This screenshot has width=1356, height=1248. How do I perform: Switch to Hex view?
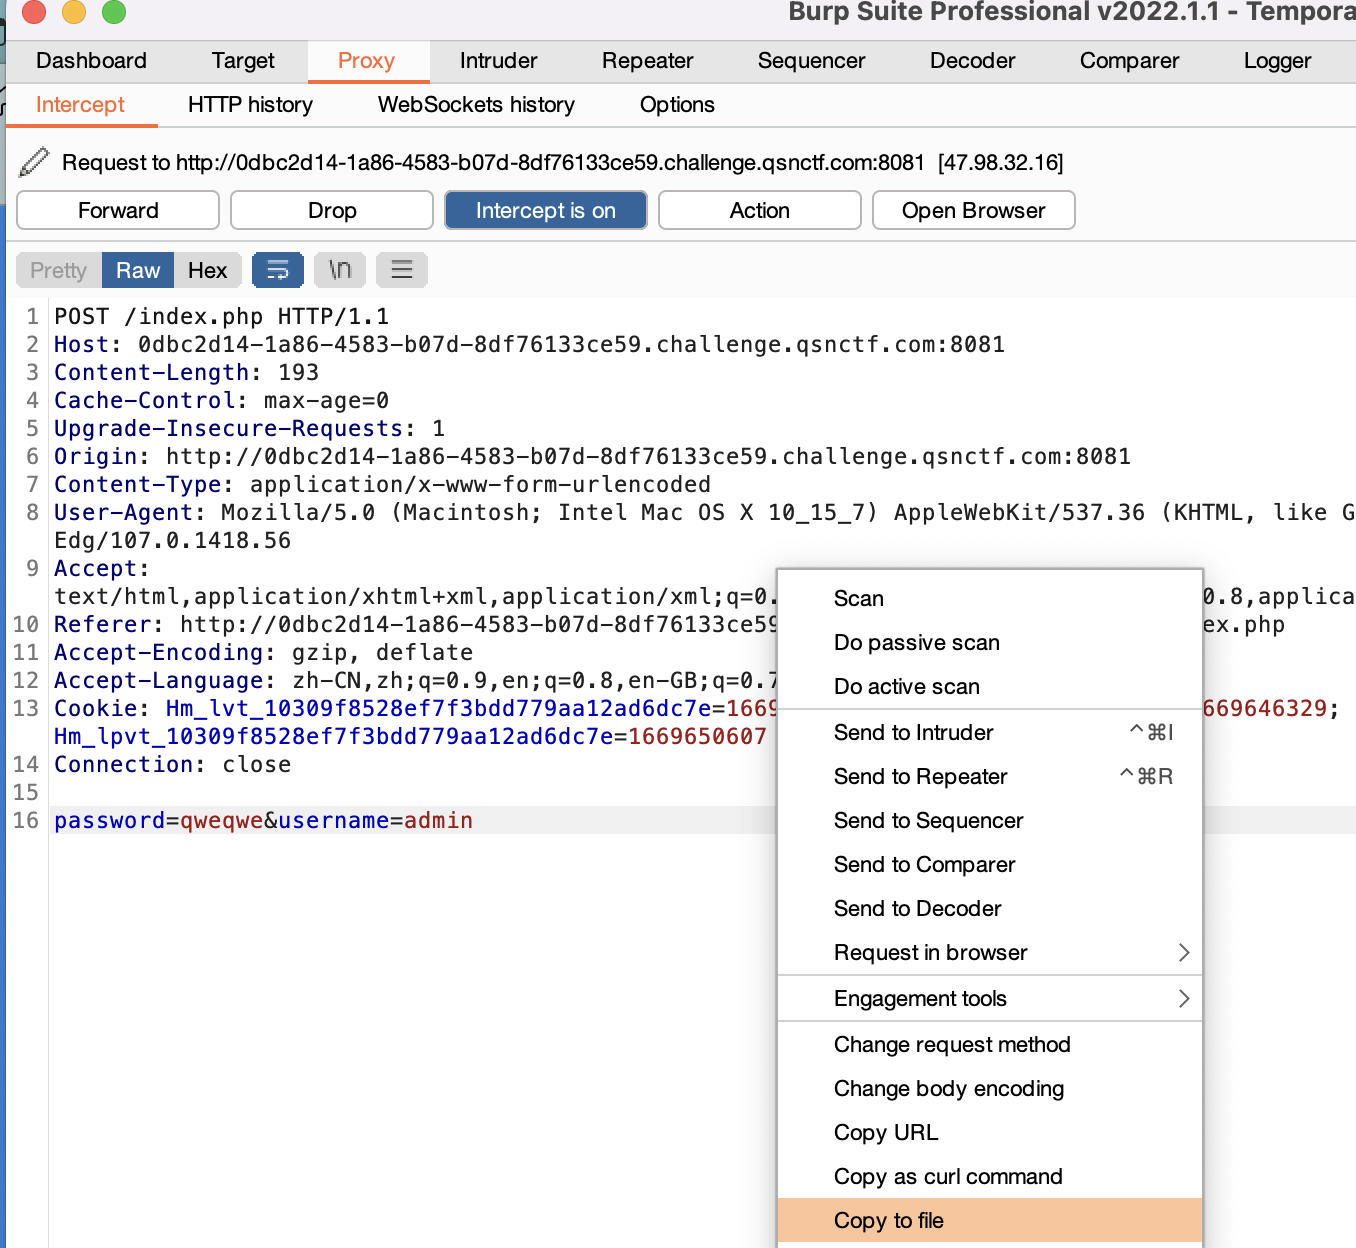pyautogui.click(x=207, y=270)
